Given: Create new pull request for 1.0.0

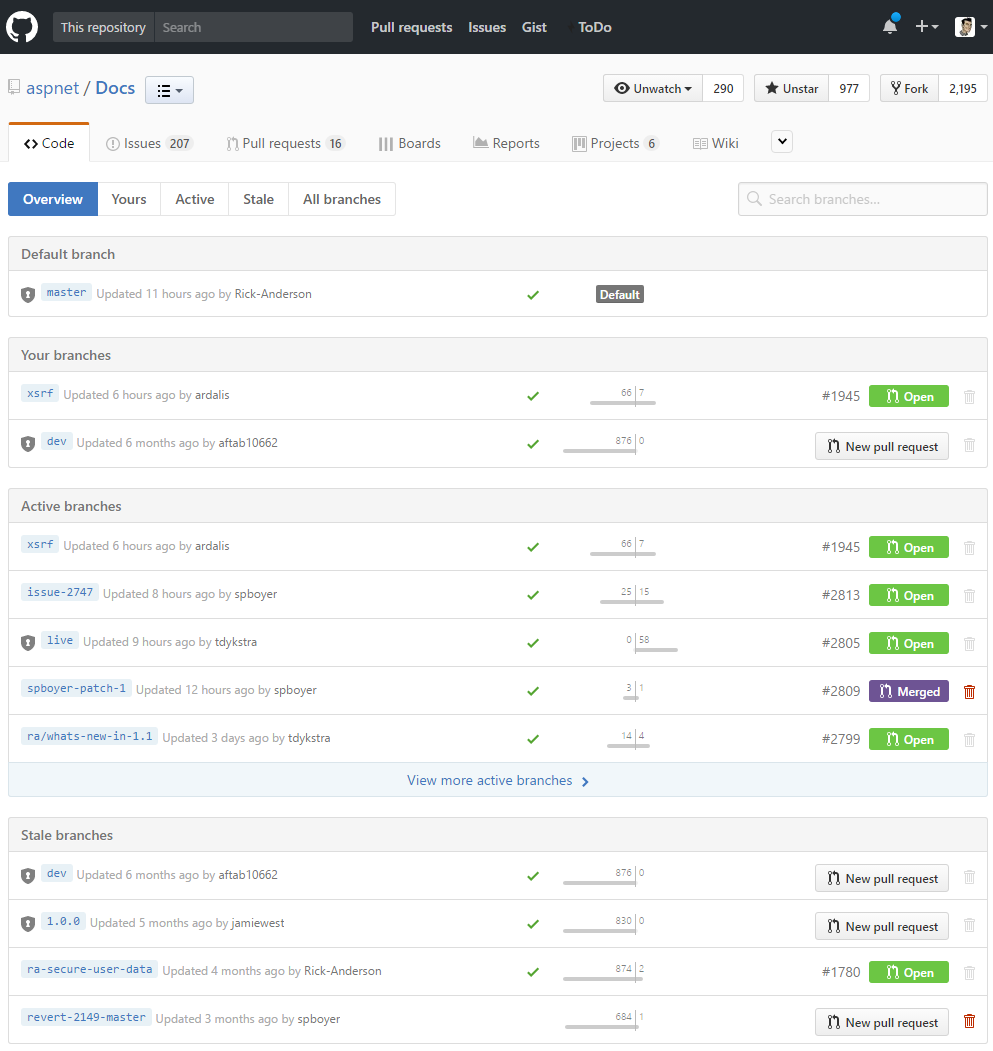Looking at the screenshot, I should click(x=882, y=926).
